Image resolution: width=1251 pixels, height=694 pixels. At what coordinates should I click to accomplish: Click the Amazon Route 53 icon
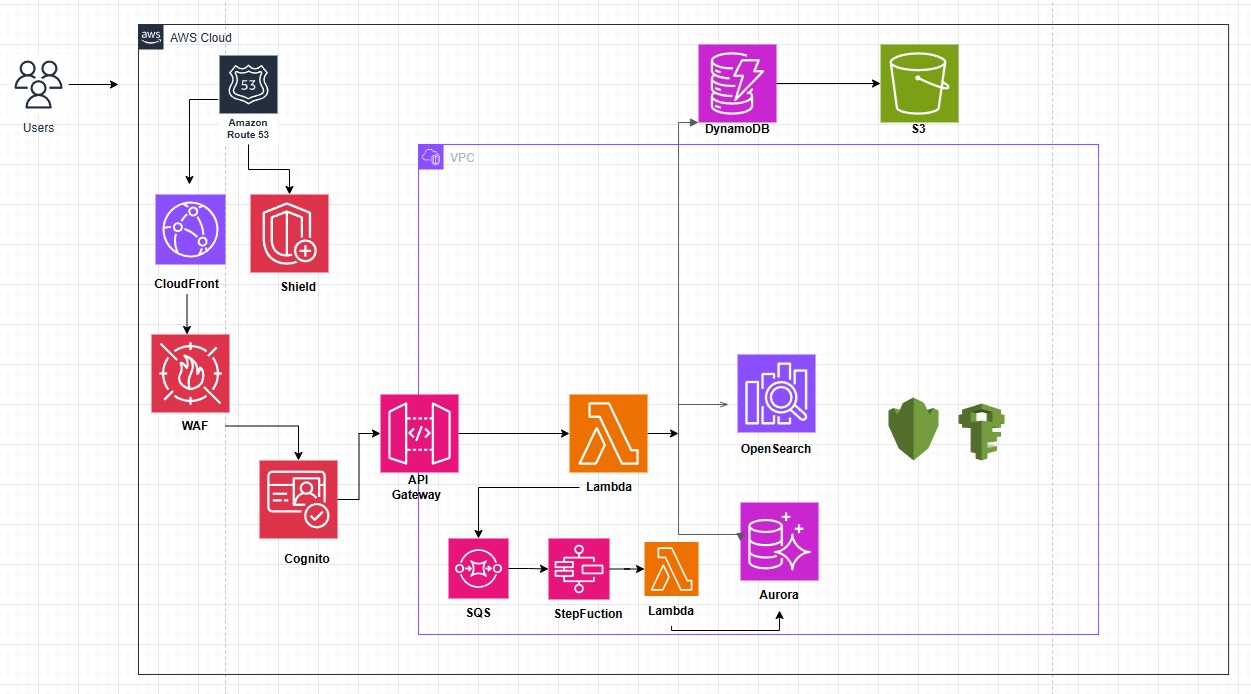[249, 85]
